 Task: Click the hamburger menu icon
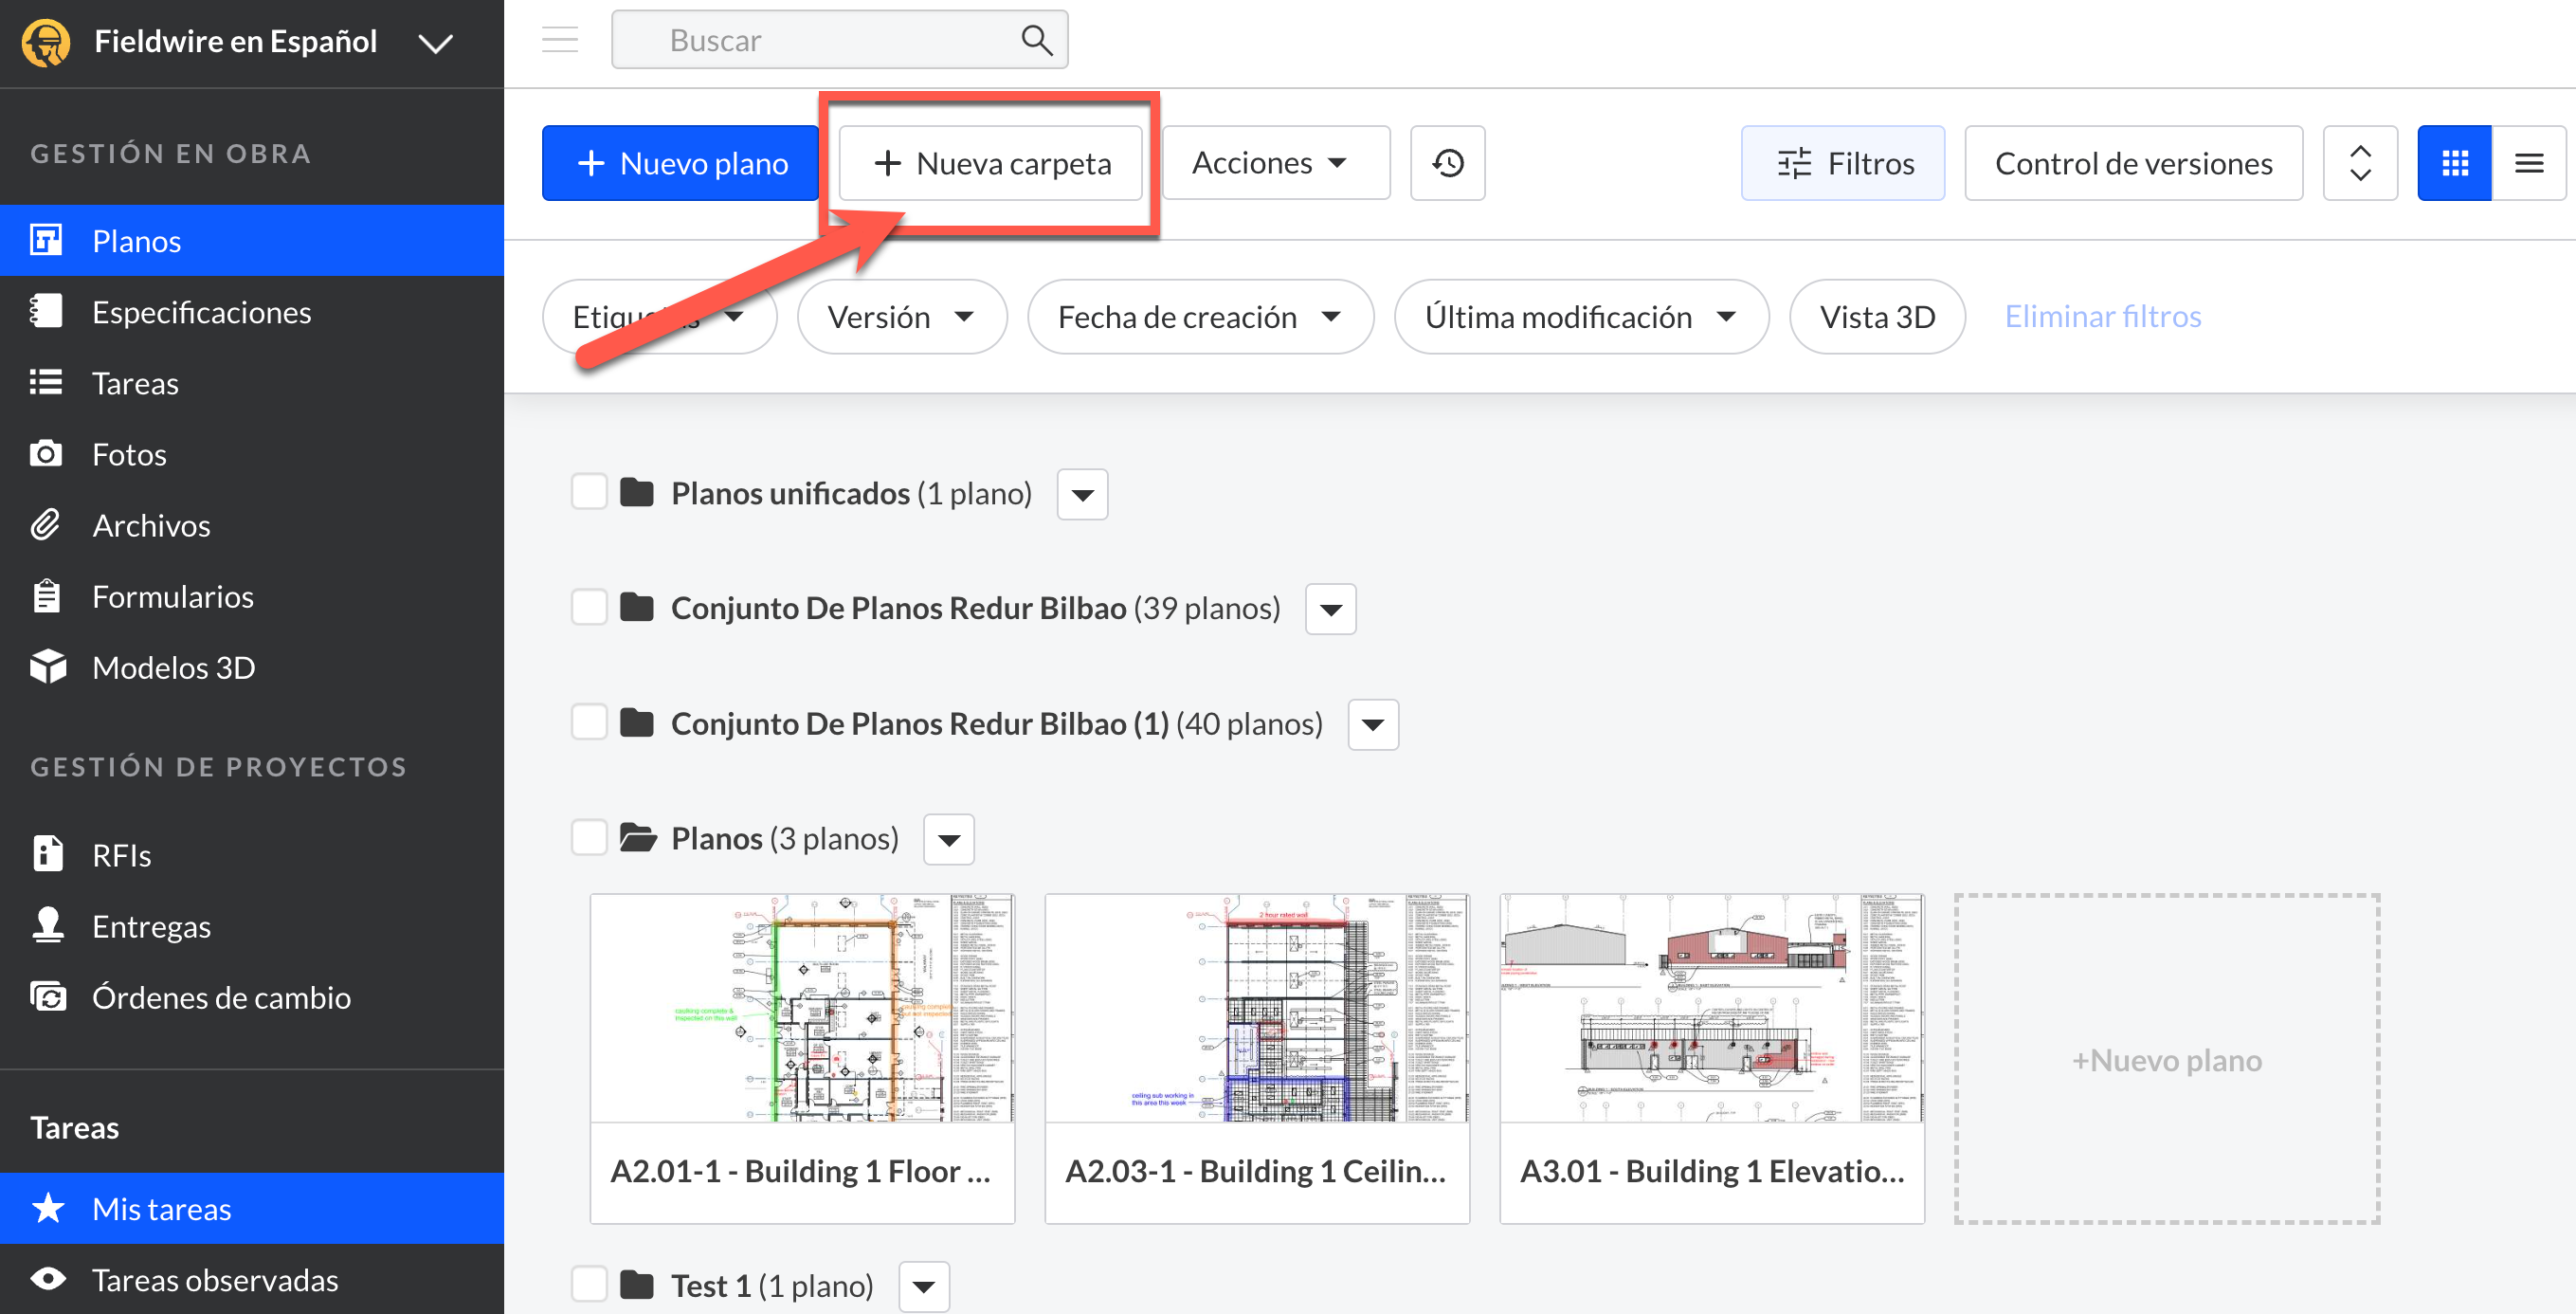click(x=560, y=40)
